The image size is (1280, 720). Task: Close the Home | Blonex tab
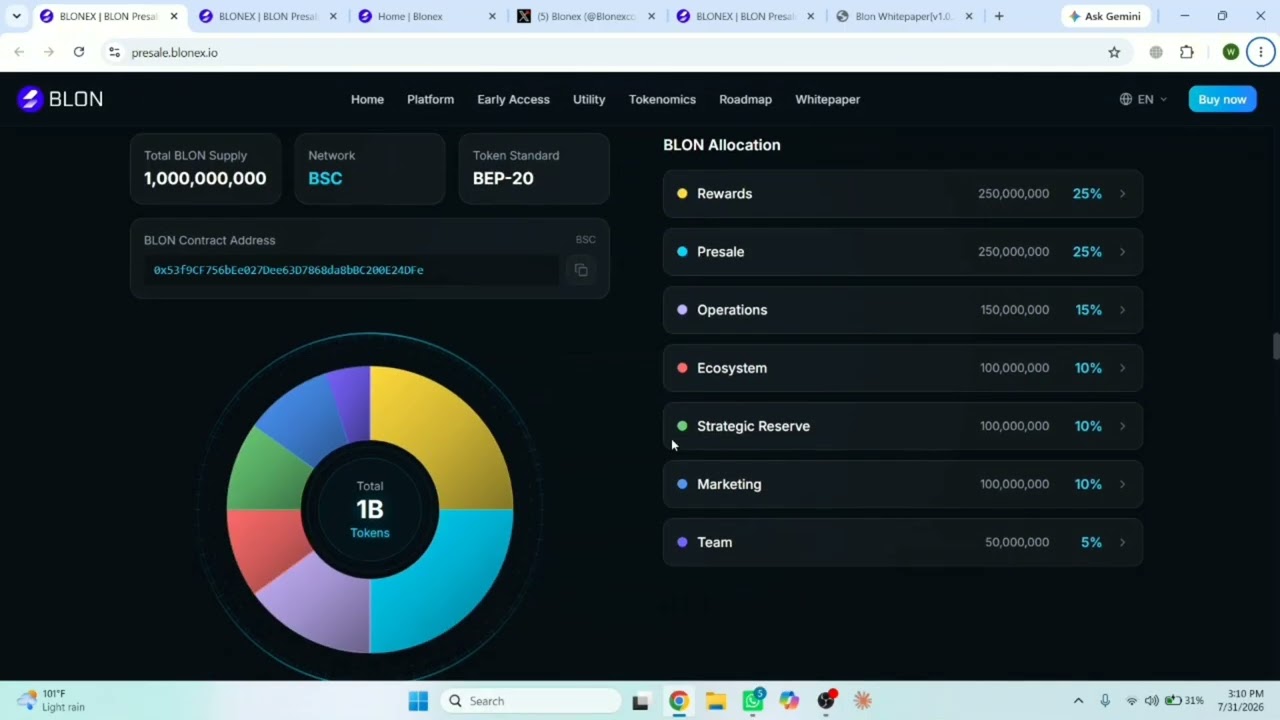(x=492, y=16)
